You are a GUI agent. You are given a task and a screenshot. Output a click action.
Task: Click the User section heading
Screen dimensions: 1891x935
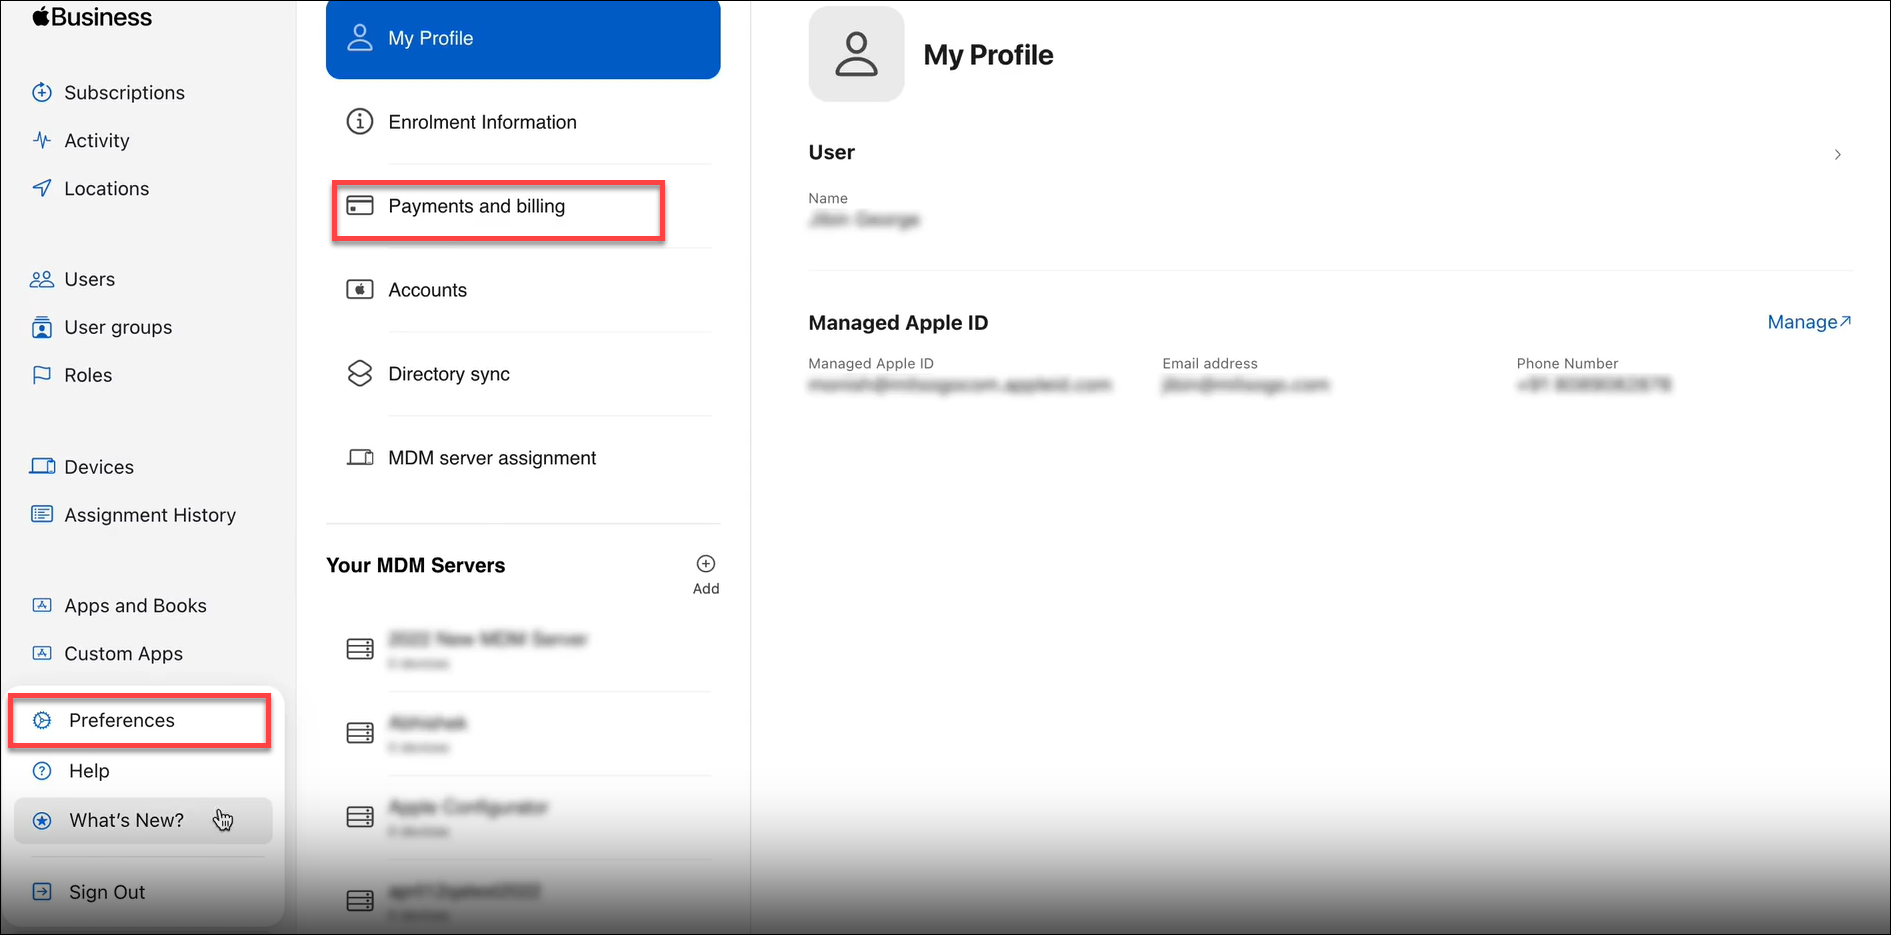(832, 152)
